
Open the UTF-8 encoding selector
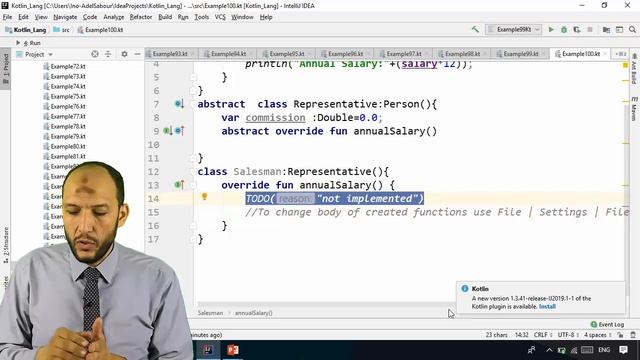coord(569,335)
